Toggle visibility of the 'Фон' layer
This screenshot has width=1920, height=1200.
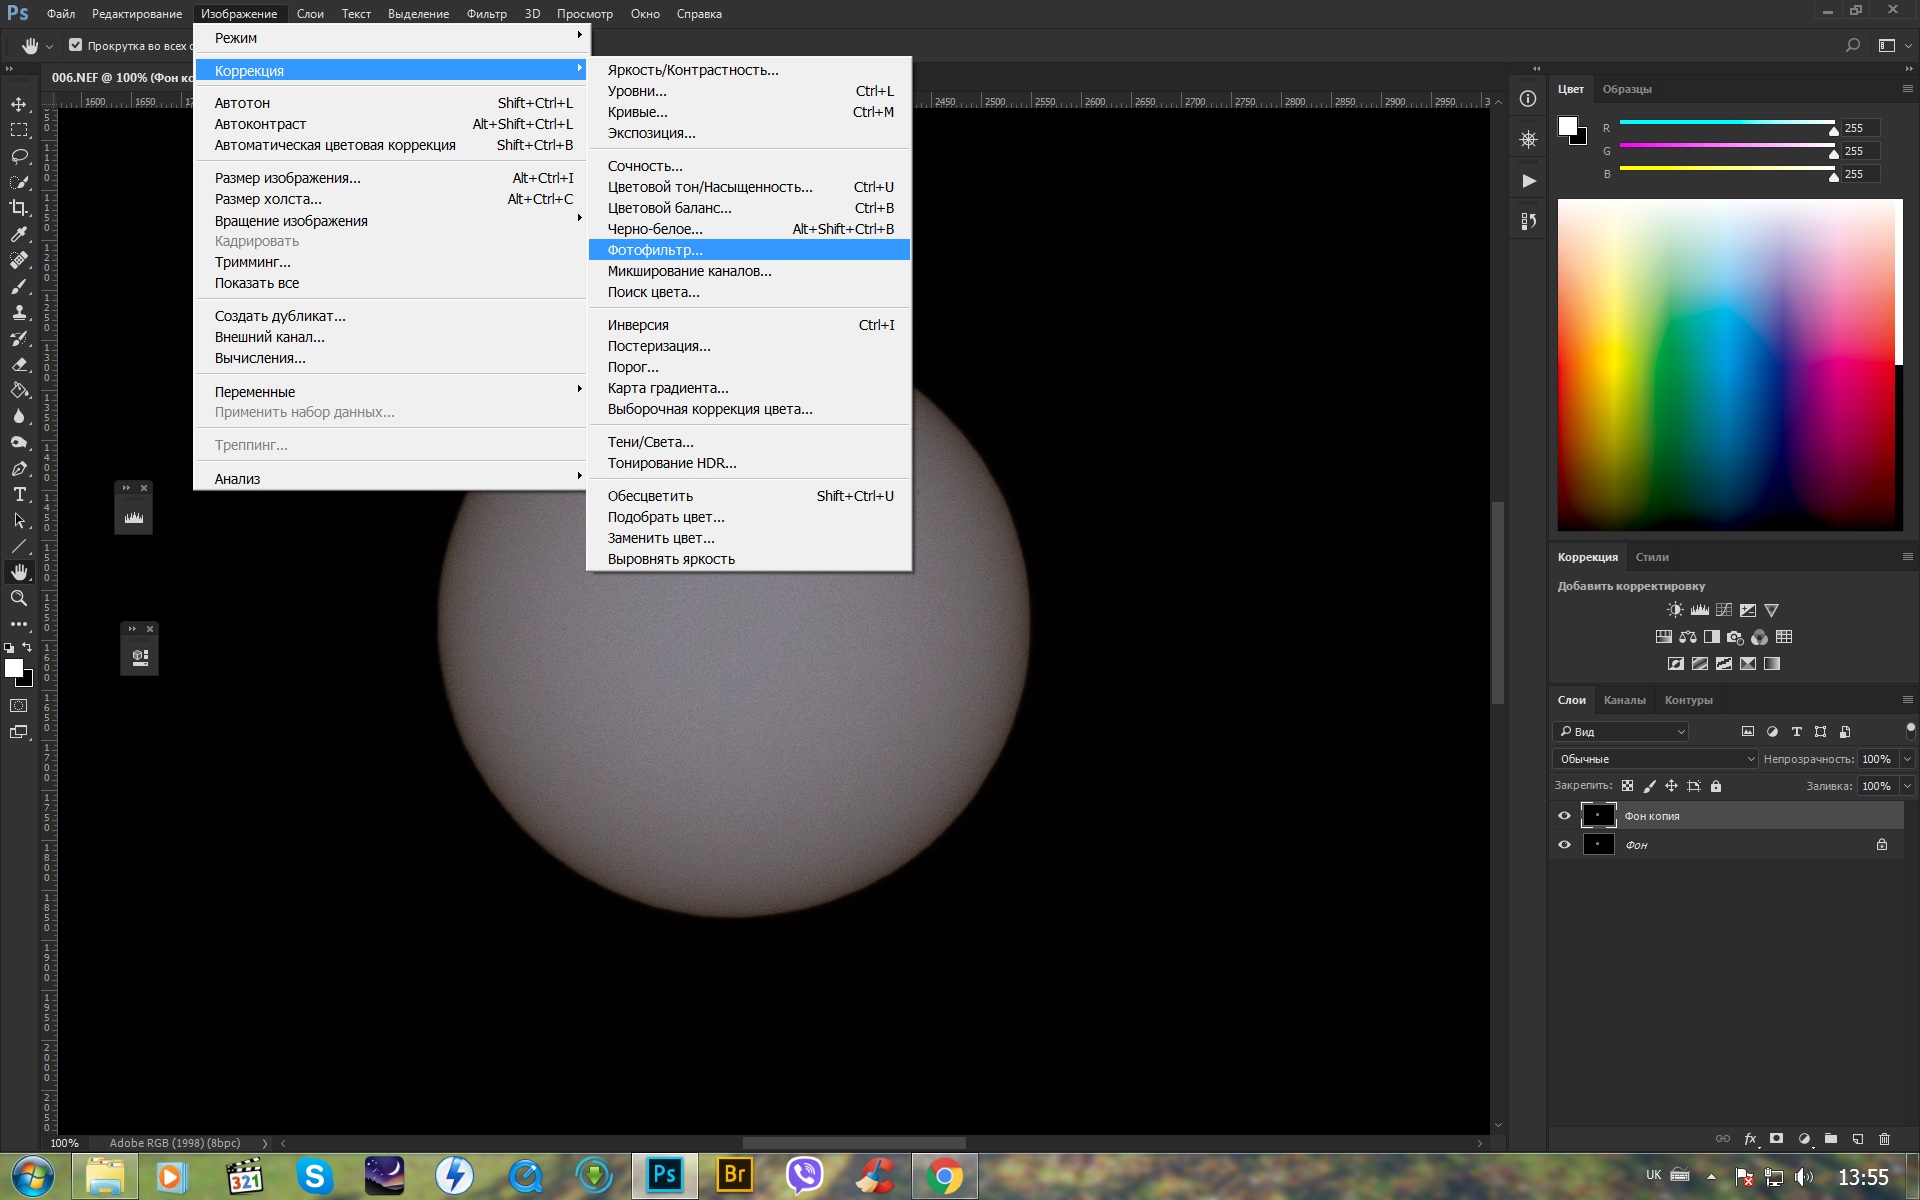(x=1564, y=845)
